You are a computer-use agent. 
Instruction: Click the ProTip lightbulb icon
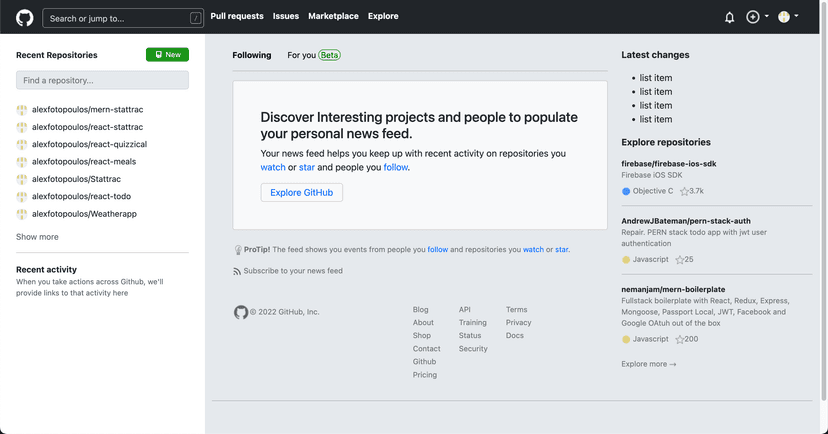coord(238,250)
